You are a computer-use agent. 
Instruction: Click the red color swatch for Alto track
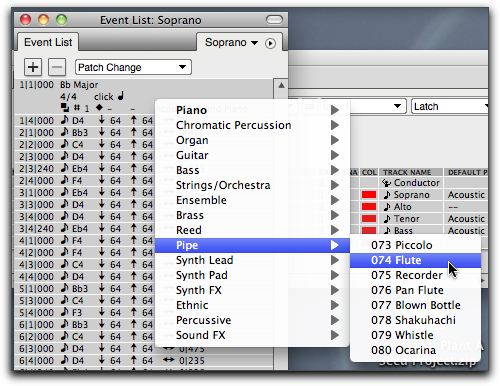369,207
